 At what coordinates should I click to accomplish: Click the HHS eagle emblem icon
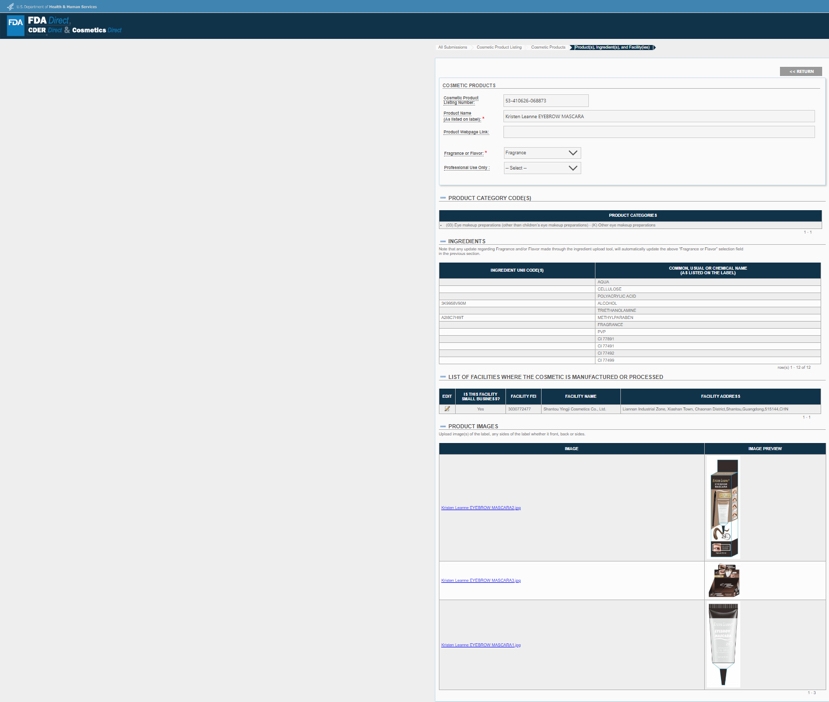pos(10,6)
